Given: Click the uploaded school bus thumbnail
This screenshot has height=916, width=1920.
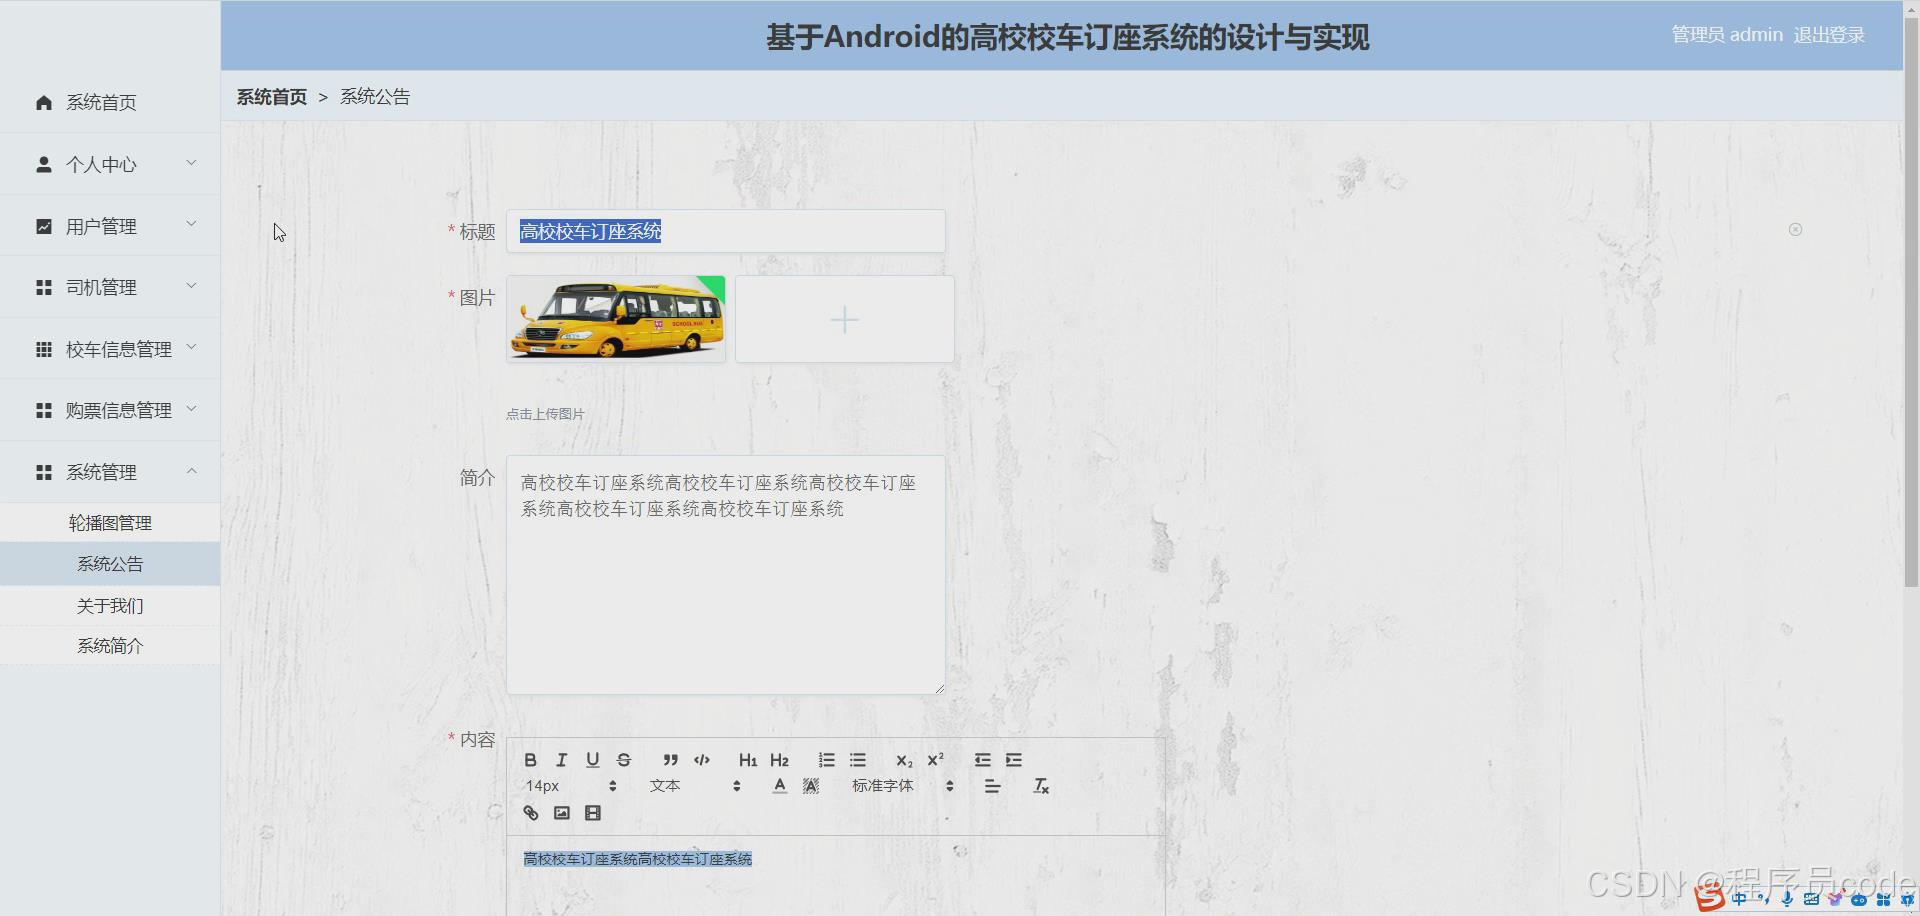Looking at the screenshot, I should coord(616,319).
